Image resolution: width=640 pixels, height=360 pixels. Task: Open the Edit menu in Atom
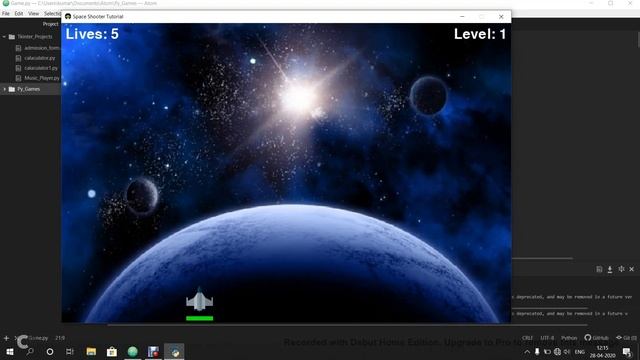[x=19, y=13]
